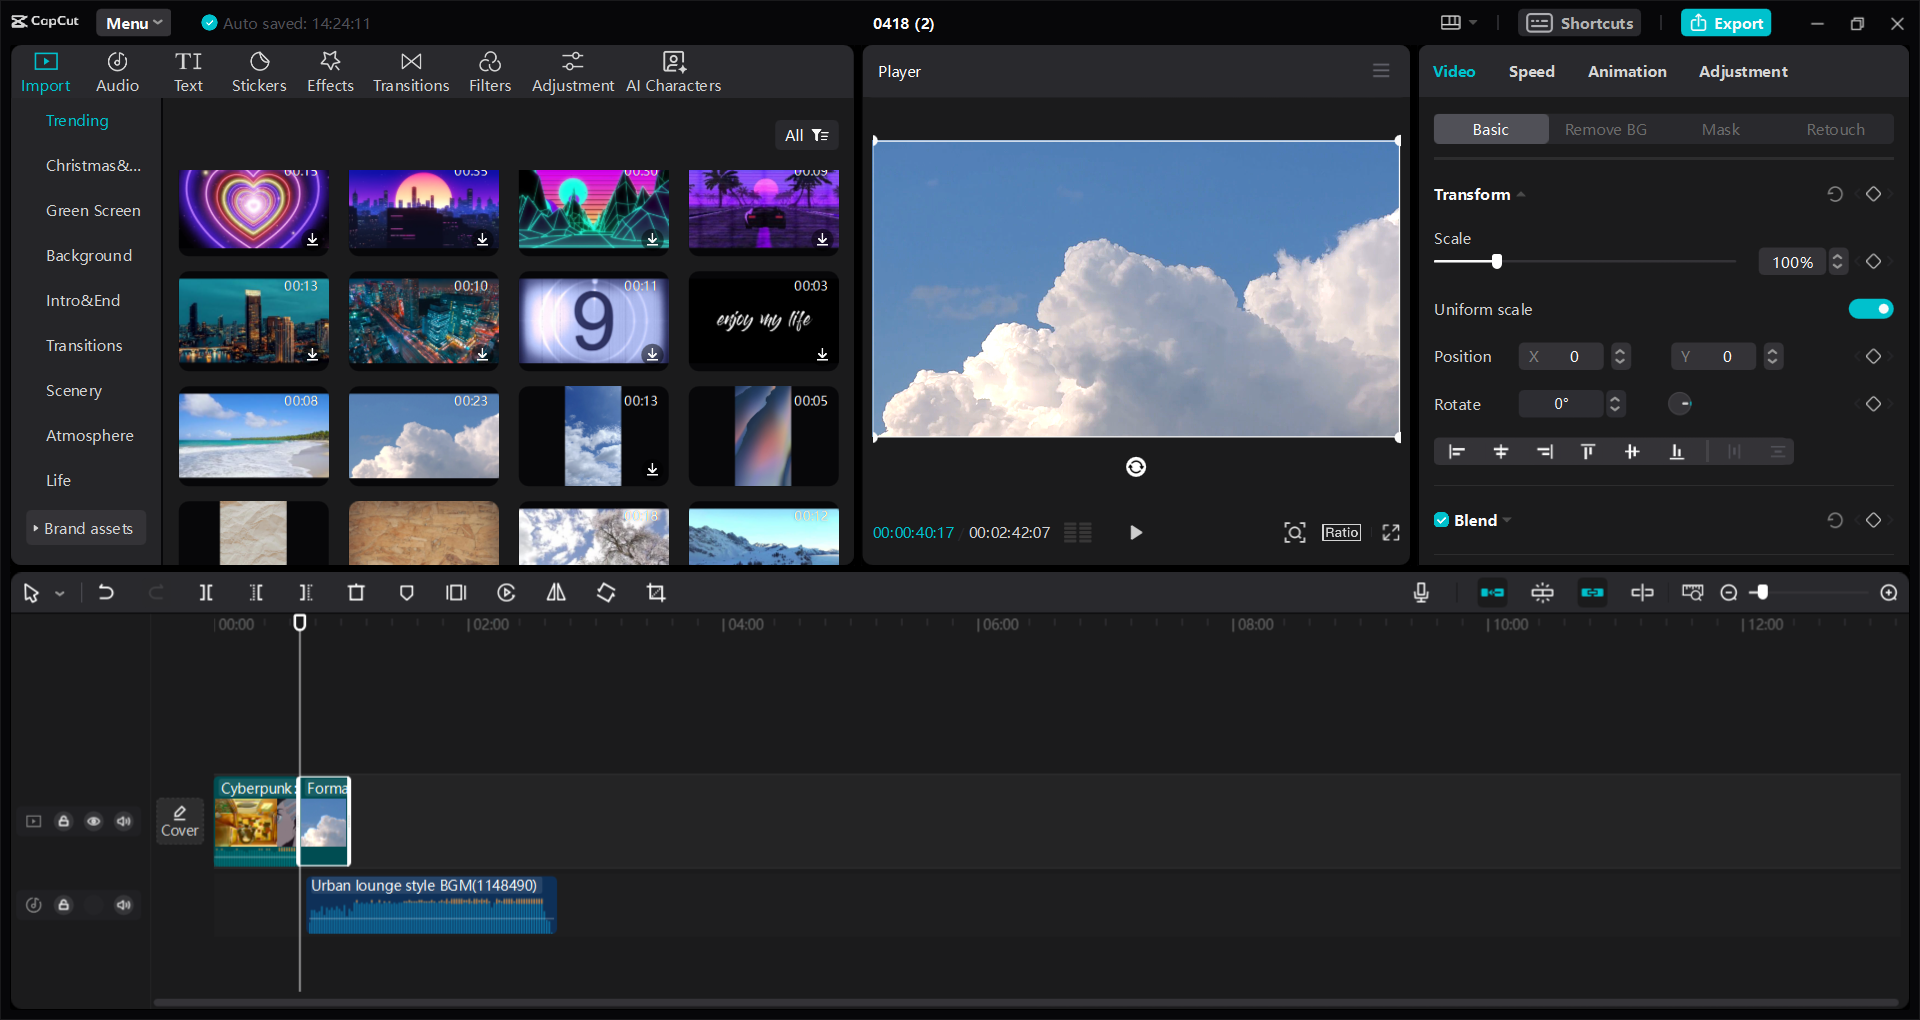Disable the Uniform scale toggle
Image resolution: width=1920 pixels, height=1020 pixels.
click(1872, 309)
